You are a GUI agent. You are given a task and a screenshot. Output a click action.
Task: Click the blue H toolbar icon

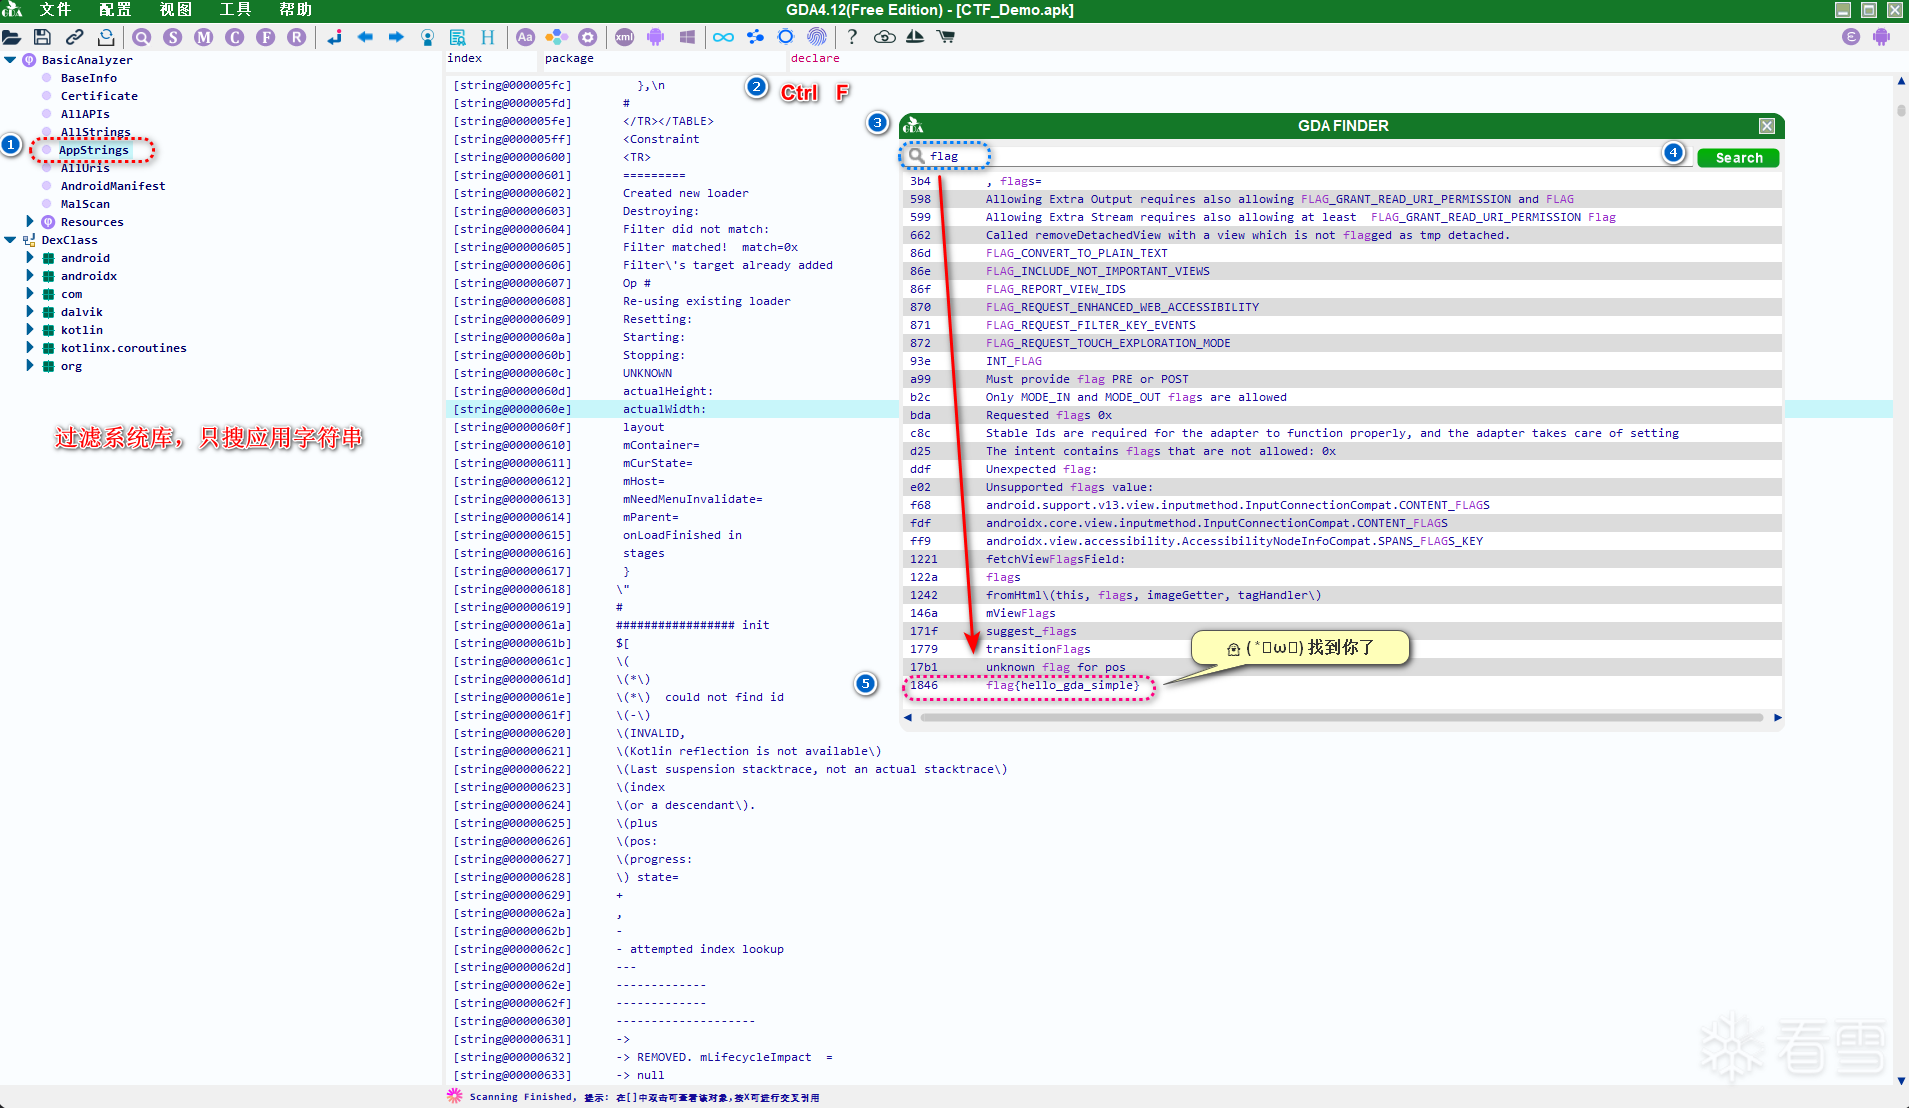[488, 37]
